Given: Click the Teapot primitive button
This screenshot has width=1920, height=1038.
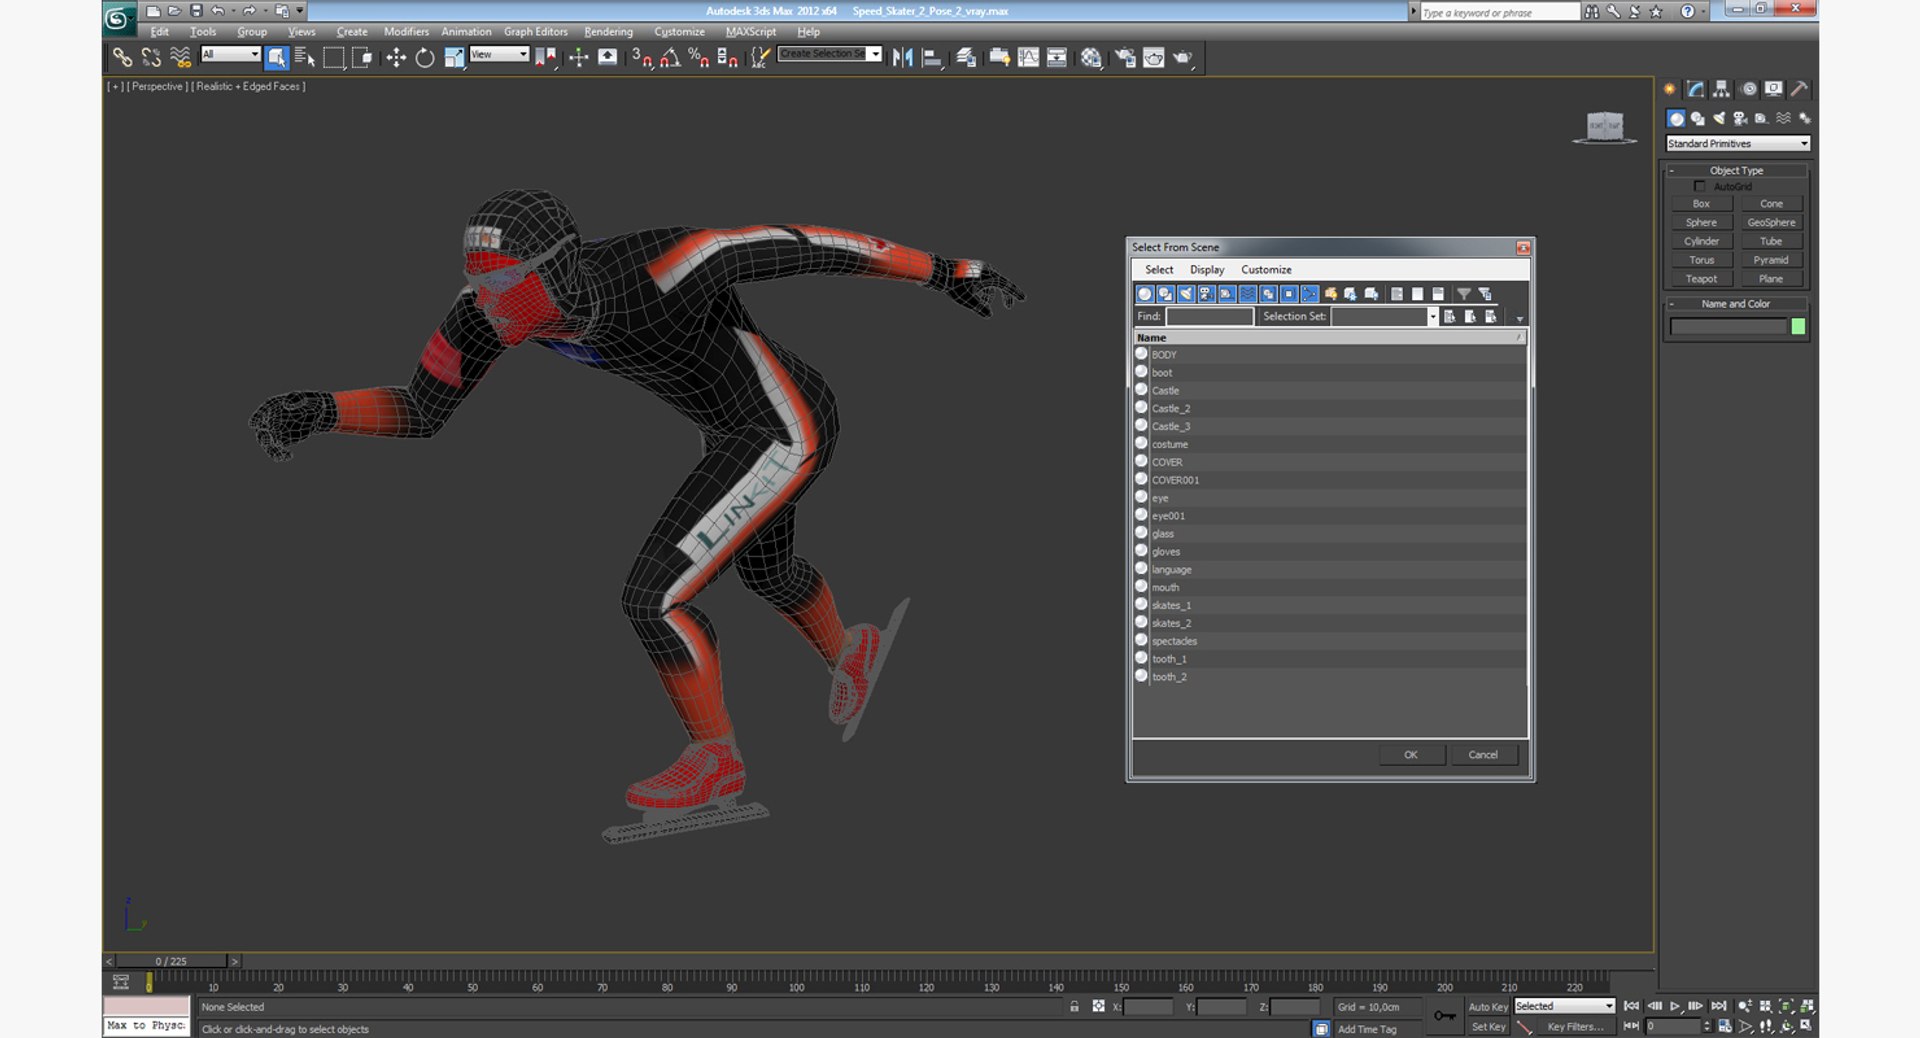Looking at the screenshot, I should click(1701, 279).
